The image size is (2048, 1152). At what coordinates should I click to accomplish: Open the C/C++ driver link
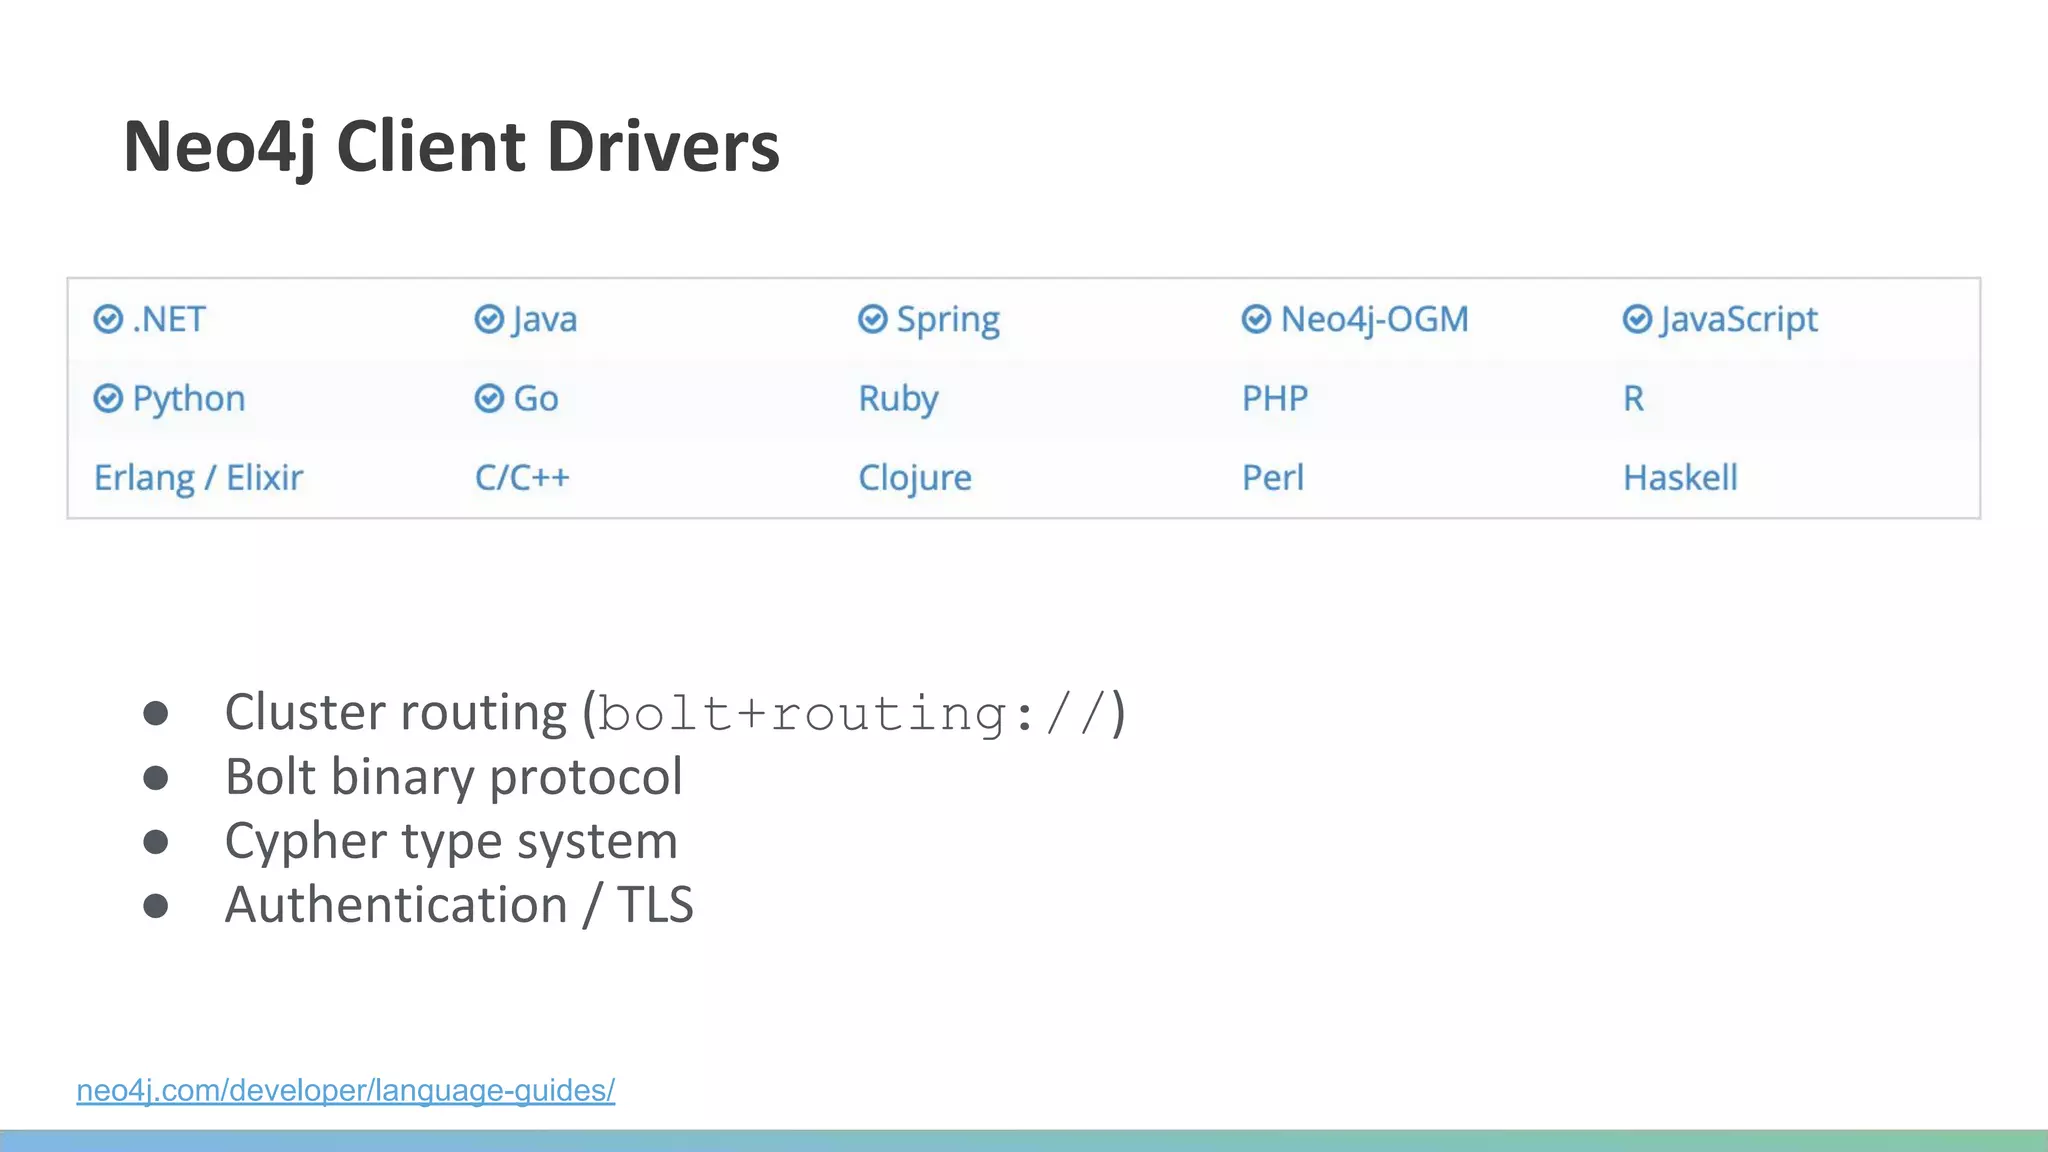[x=522, y=477]
